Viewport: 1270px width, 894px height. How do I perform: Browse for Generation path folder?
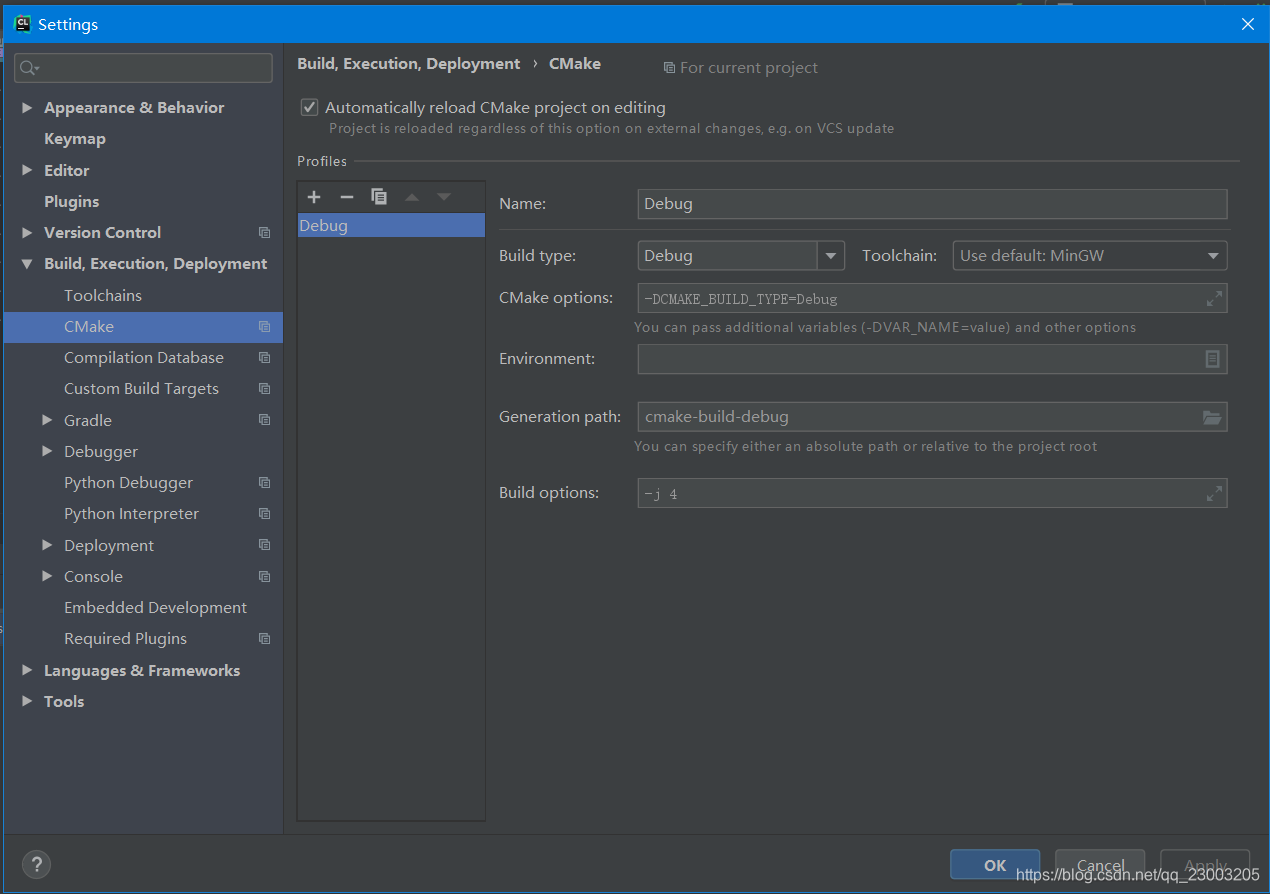pyautogui.click(x=1212, y=417)
